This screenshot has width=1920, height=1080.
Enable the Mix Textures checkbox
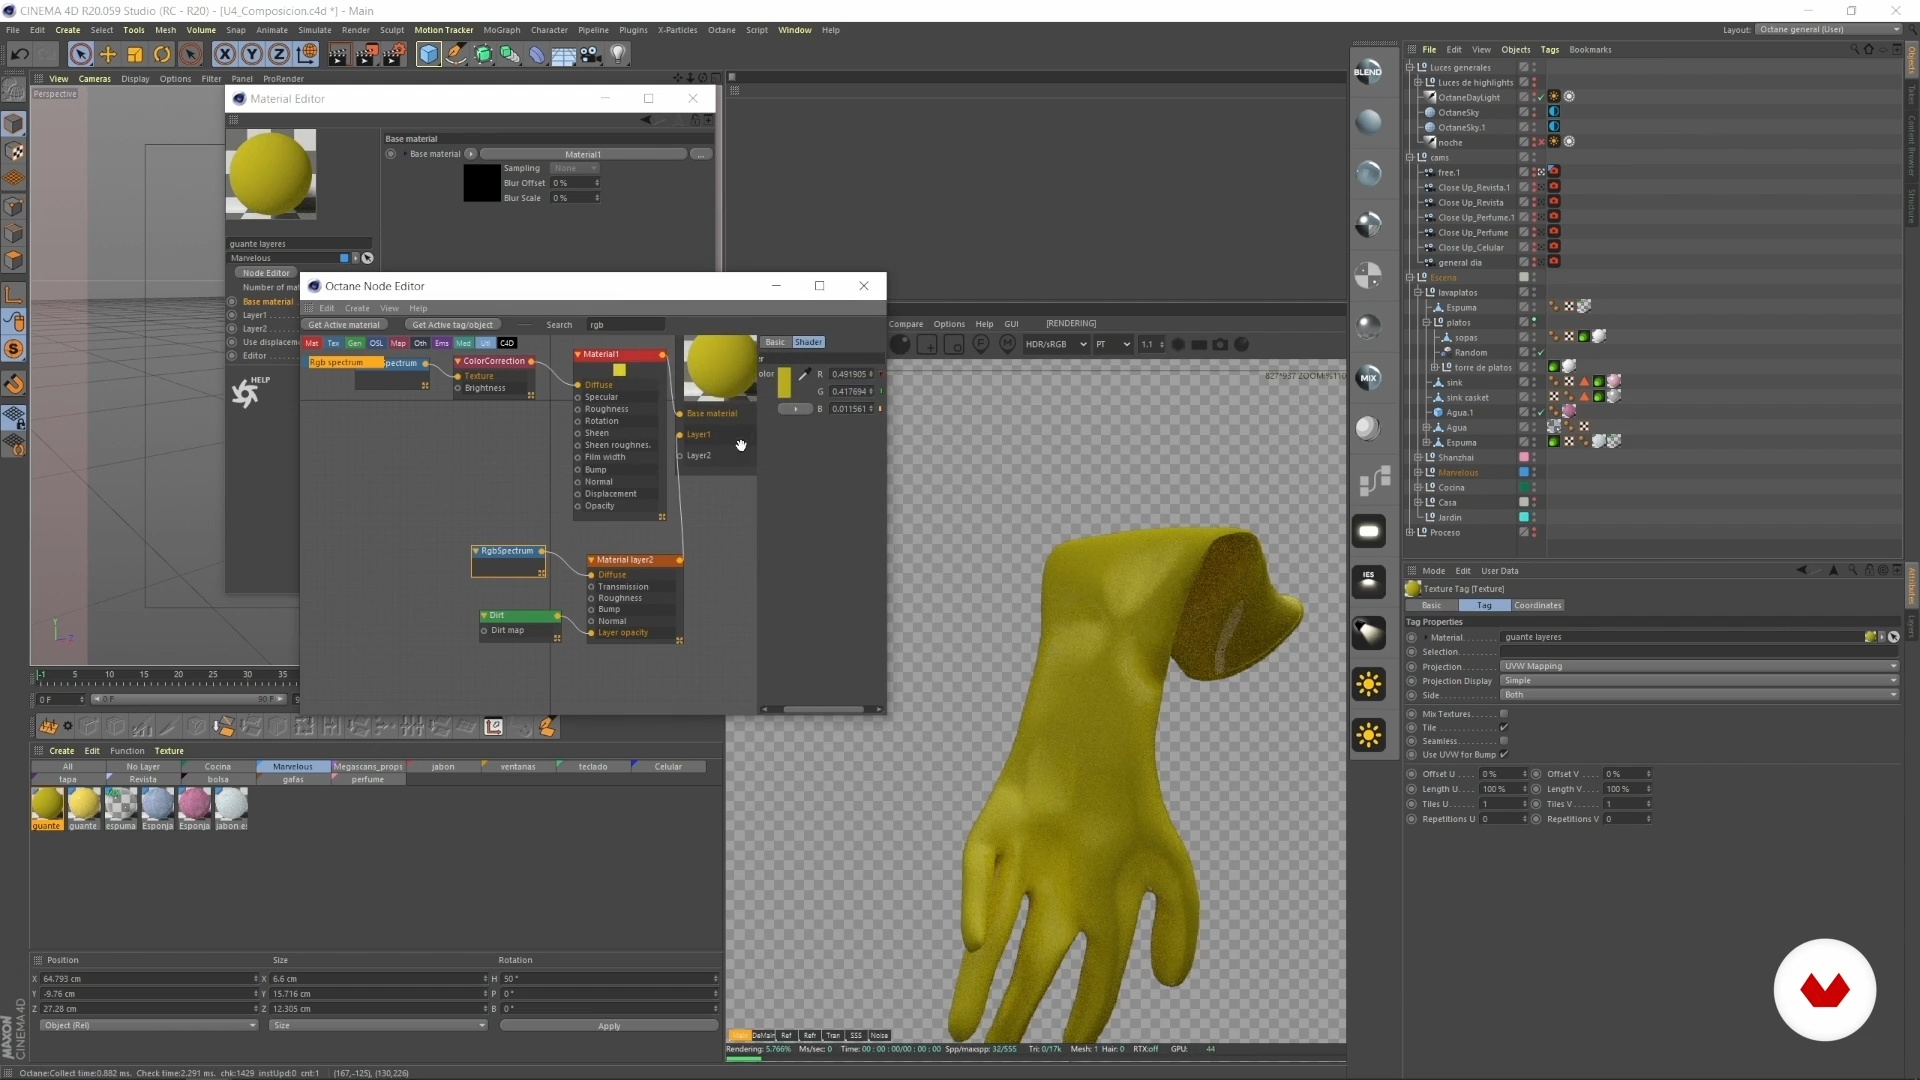click(1503, 714)
